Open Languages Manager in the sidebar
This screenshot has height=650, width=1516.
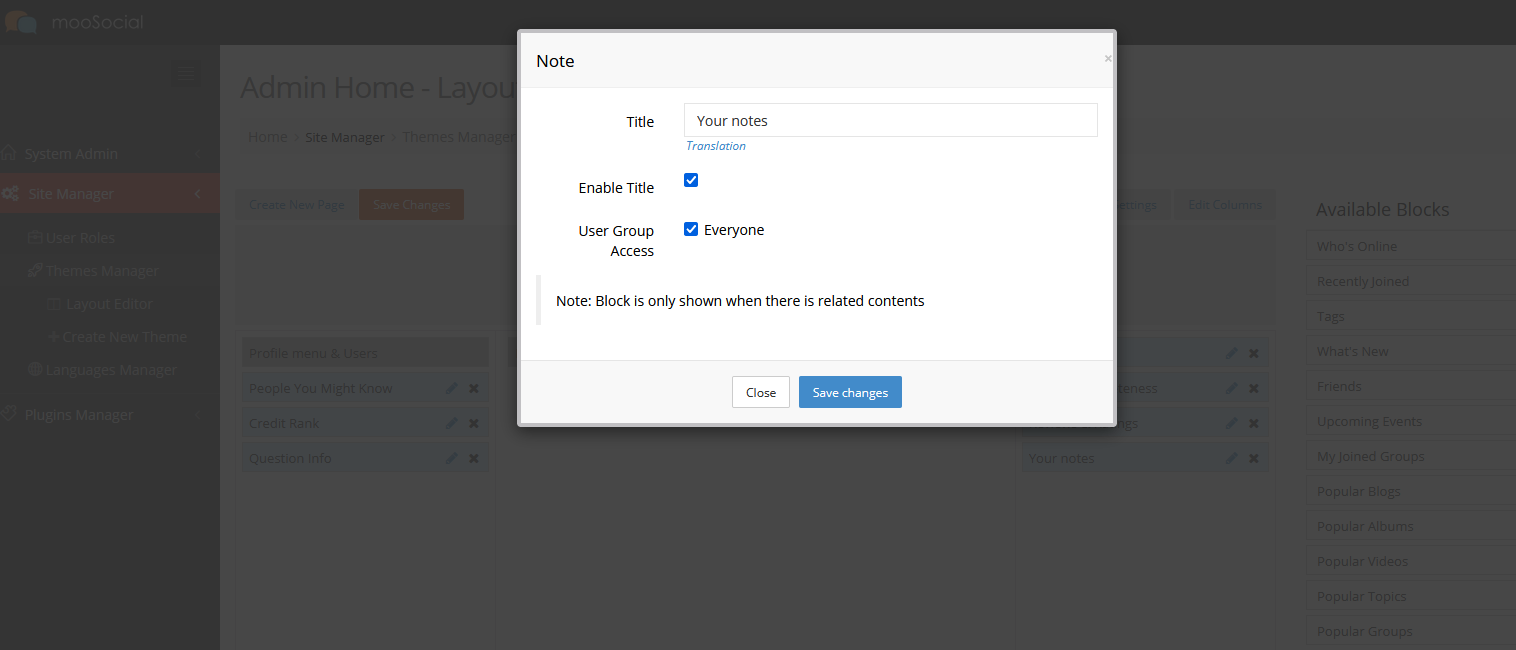(102, 370)
